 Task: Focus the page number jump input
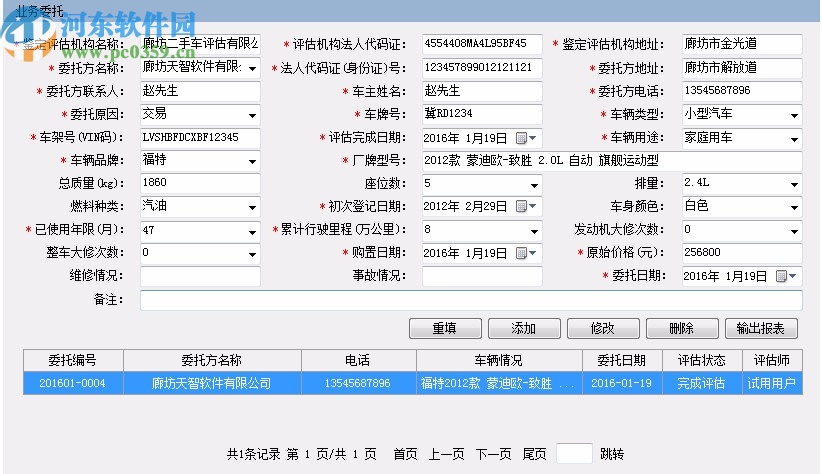pos(574,454)
